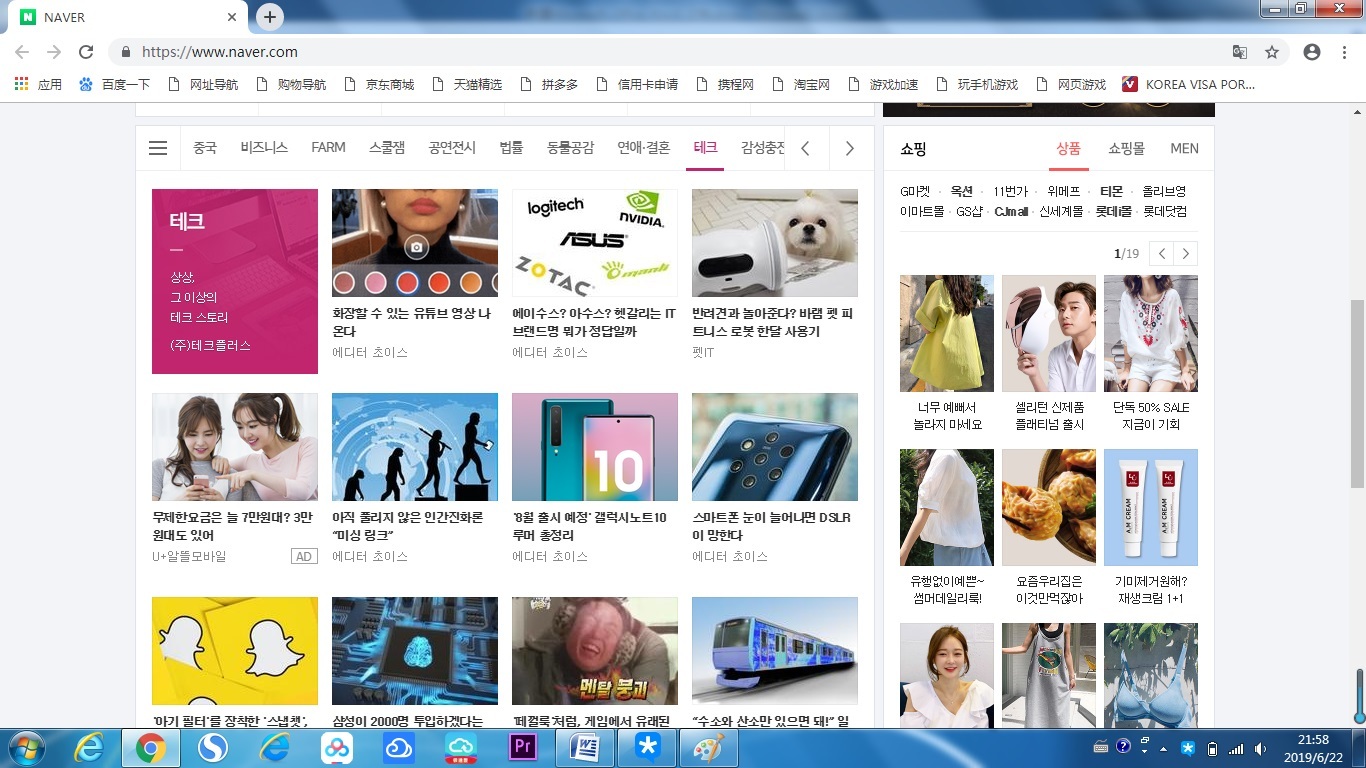Switch to the 공연전시 category tab
The image size is (1366, 768).
click(x=453, y=148)
